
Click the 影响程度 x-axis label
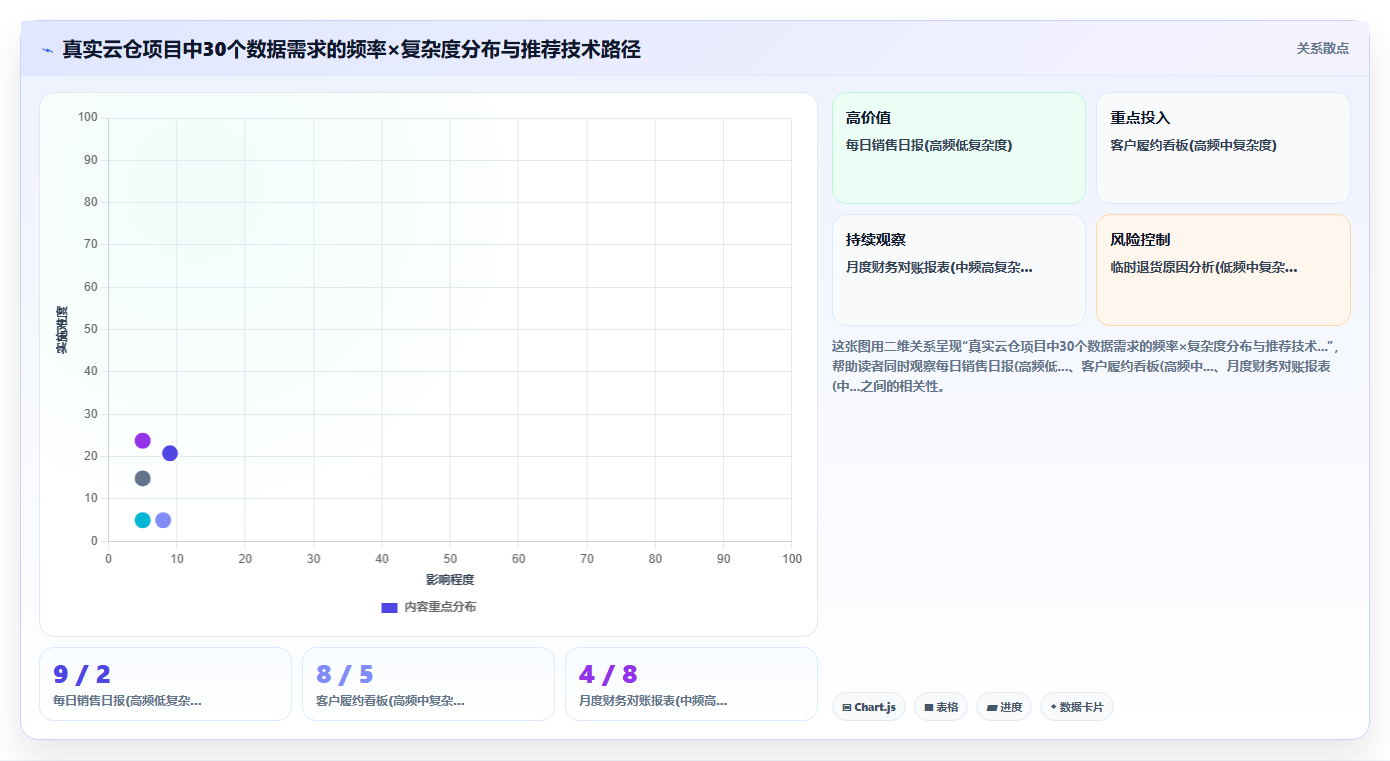[x=450, y=580]
